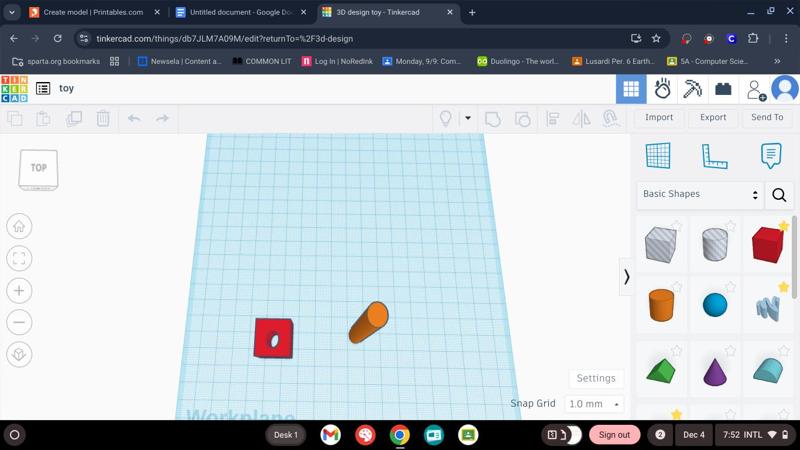Open the Snap Grid 1.0 mm dropdown
Screen dimensions: 800x450
[594, 404]
